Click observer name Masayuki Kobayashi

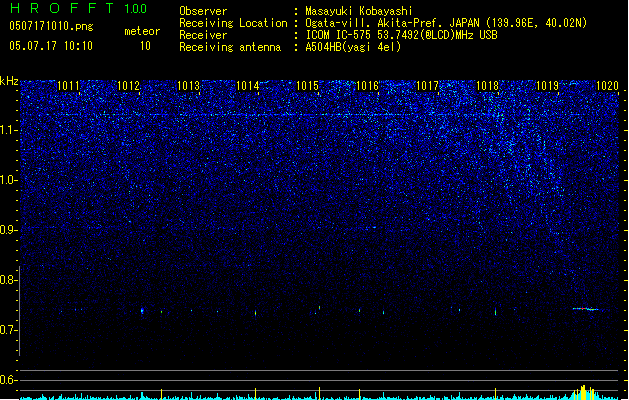coord(359,11)
